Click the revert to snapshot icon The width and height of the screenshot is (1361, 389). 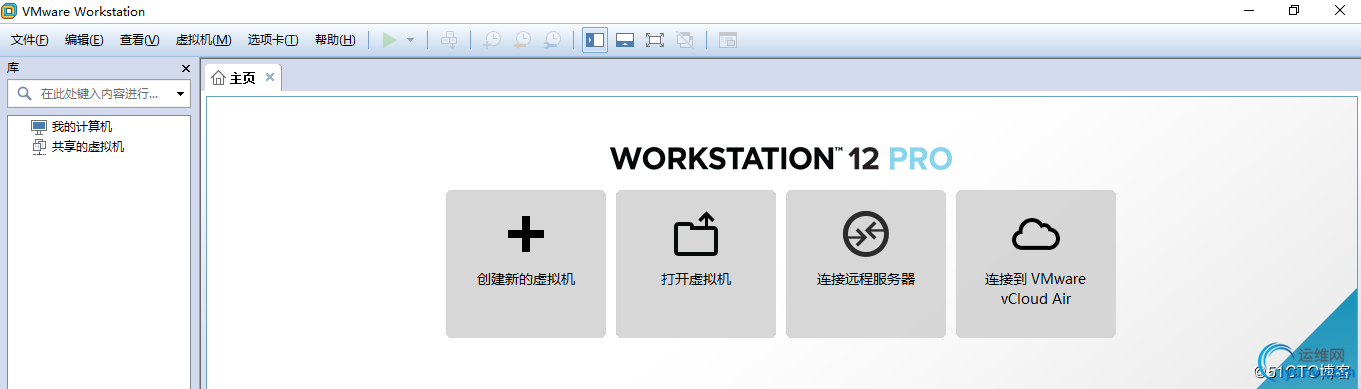(x=522, y=40)
